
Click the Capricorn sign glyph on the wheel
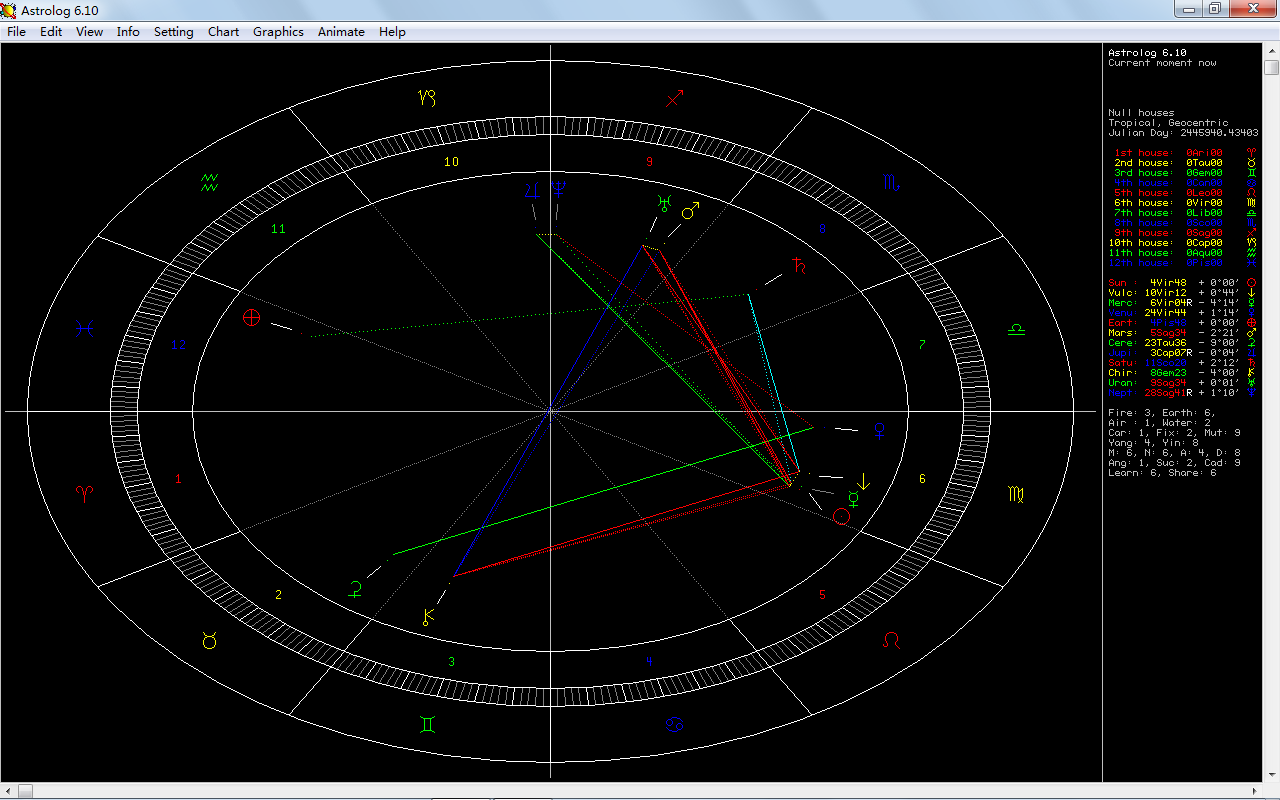point(427,98)
